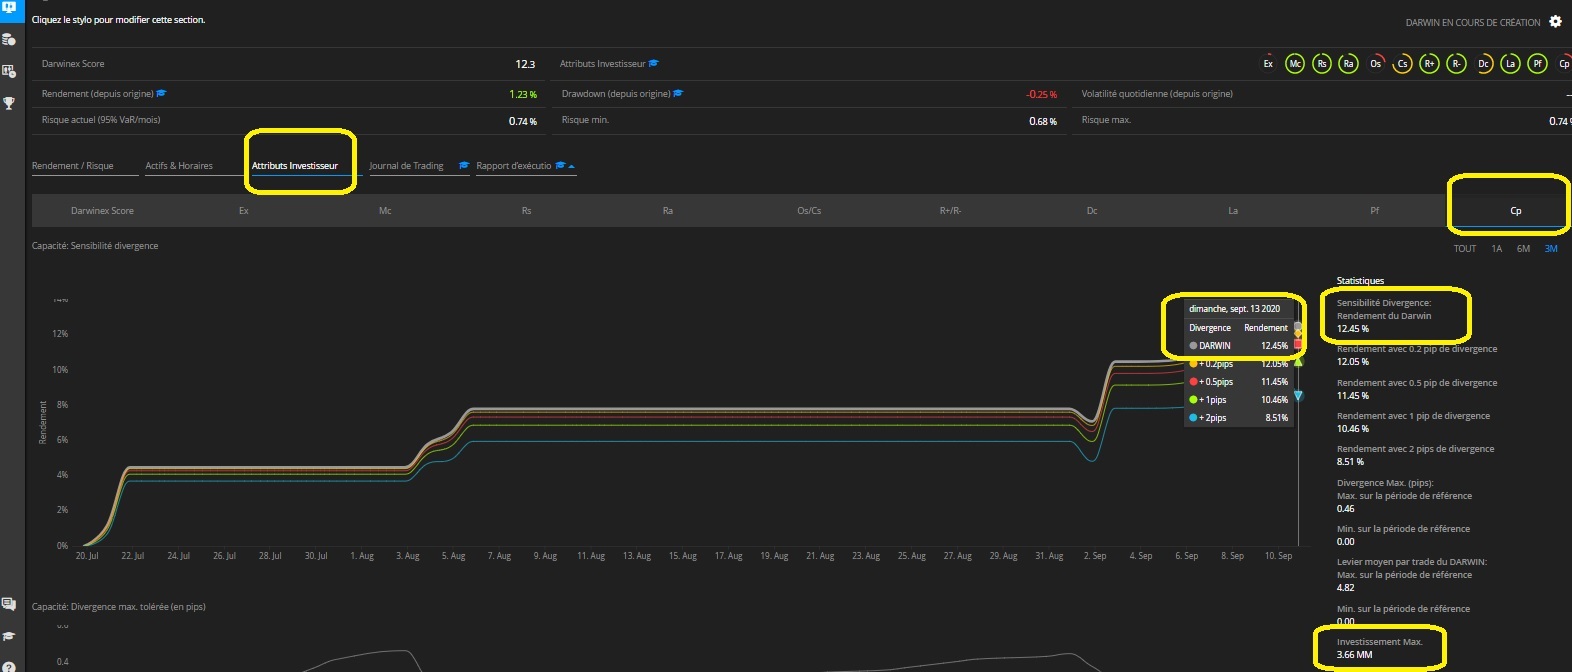
Task: Click the graduation cap icon in left sidebar
Action: 9,636
